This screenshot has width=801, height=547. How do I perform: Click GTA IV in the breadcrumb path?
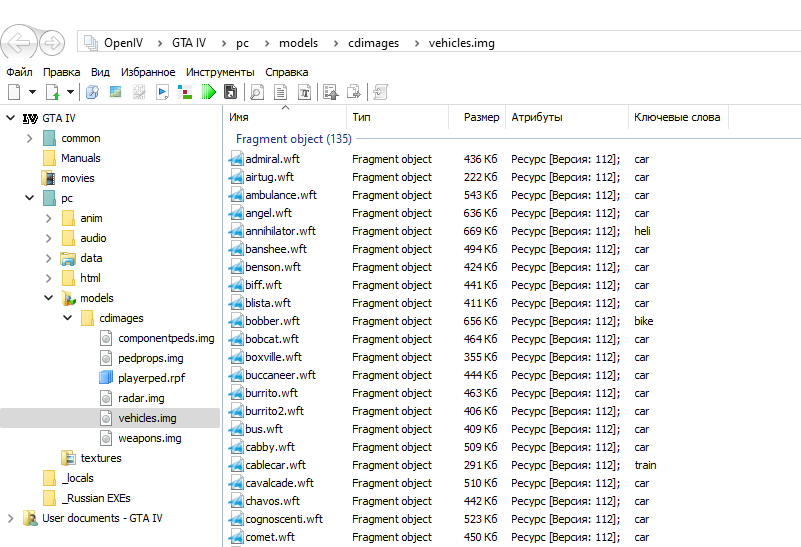(x=189, y=43)
